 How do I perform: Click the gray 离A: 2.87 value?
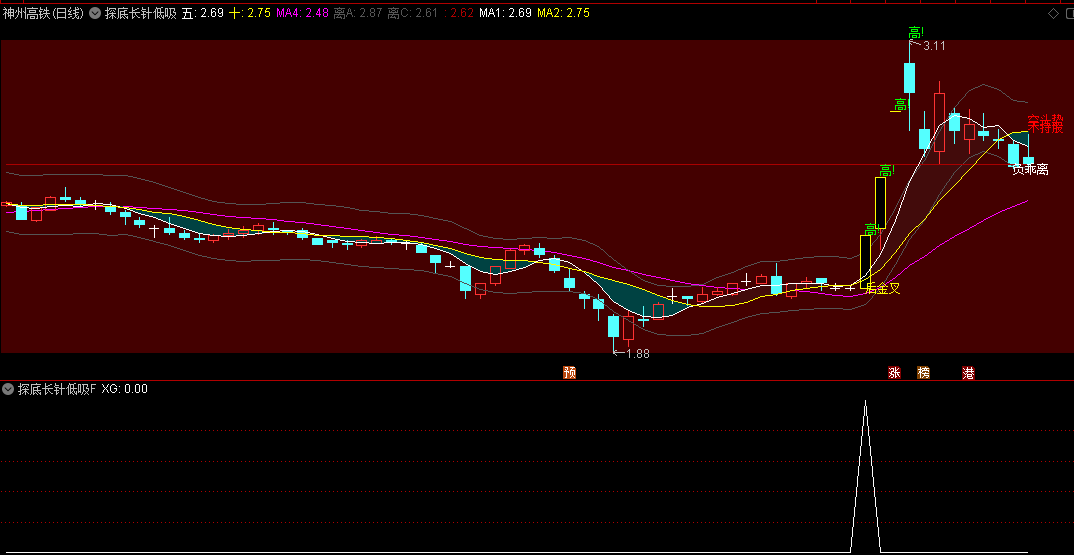[x=358, y=13]
